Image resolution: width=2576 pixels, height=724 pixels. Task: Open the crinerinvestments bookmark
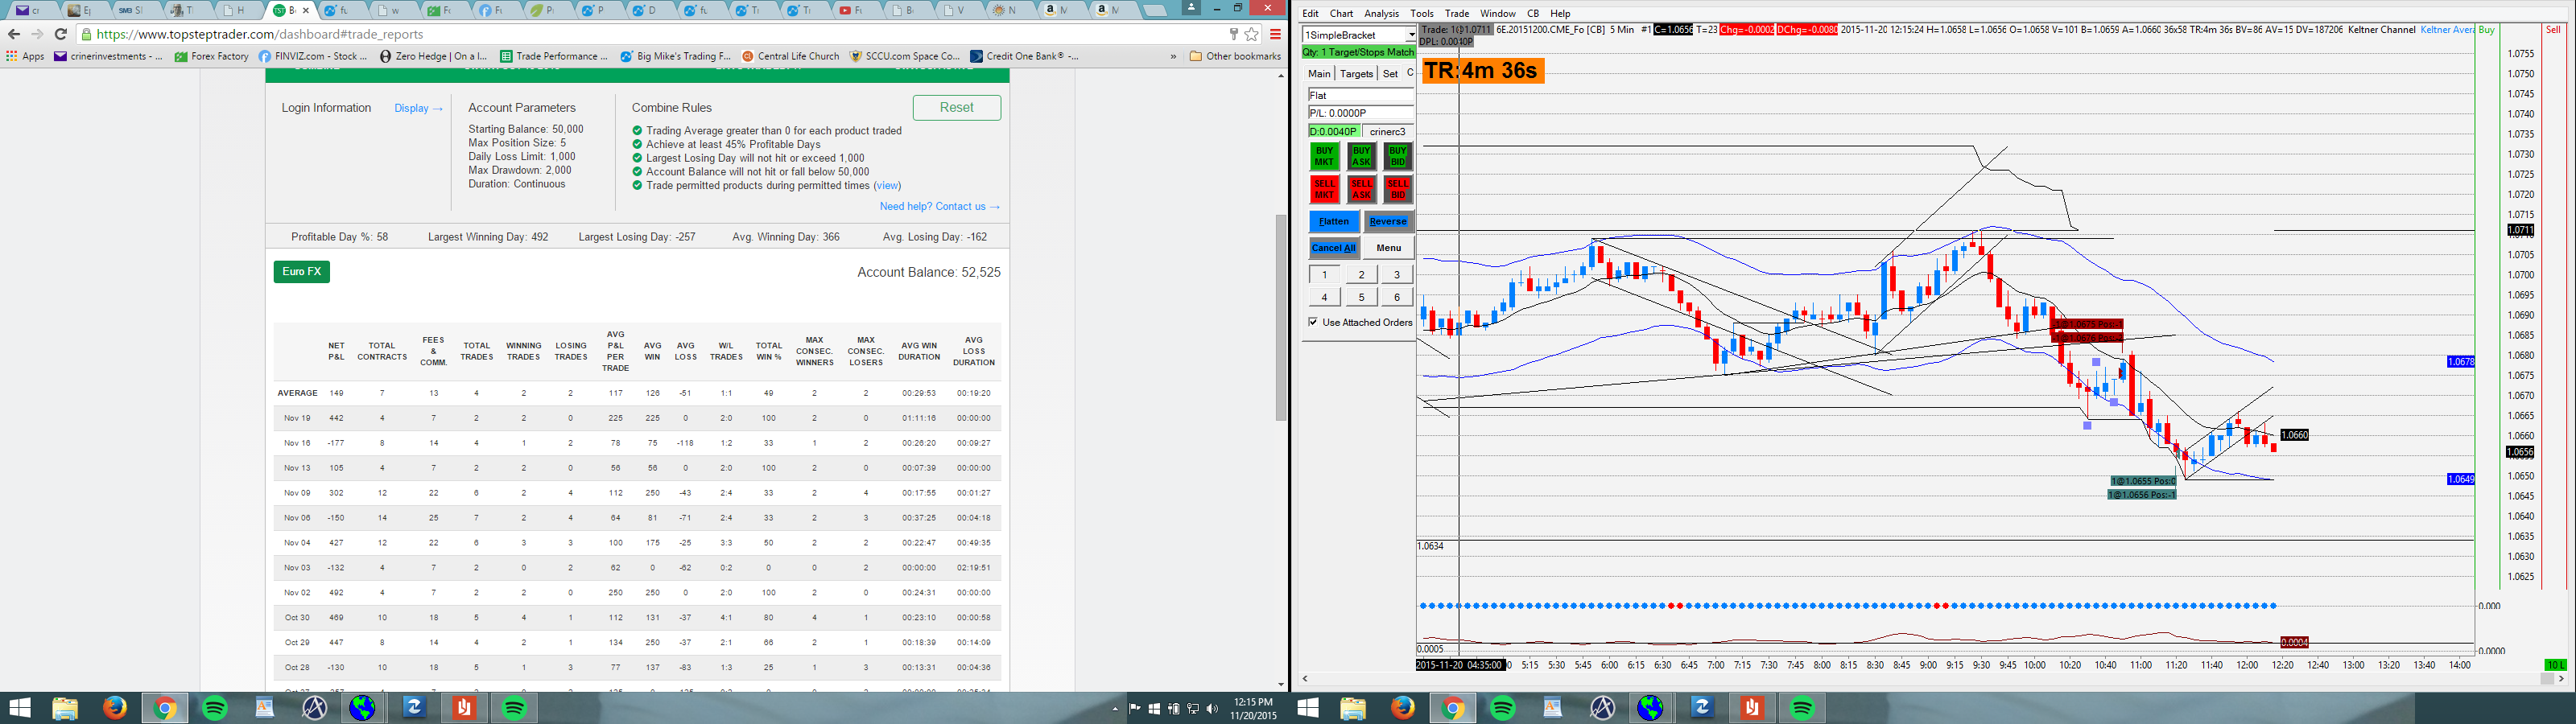[x=109, y=56]
